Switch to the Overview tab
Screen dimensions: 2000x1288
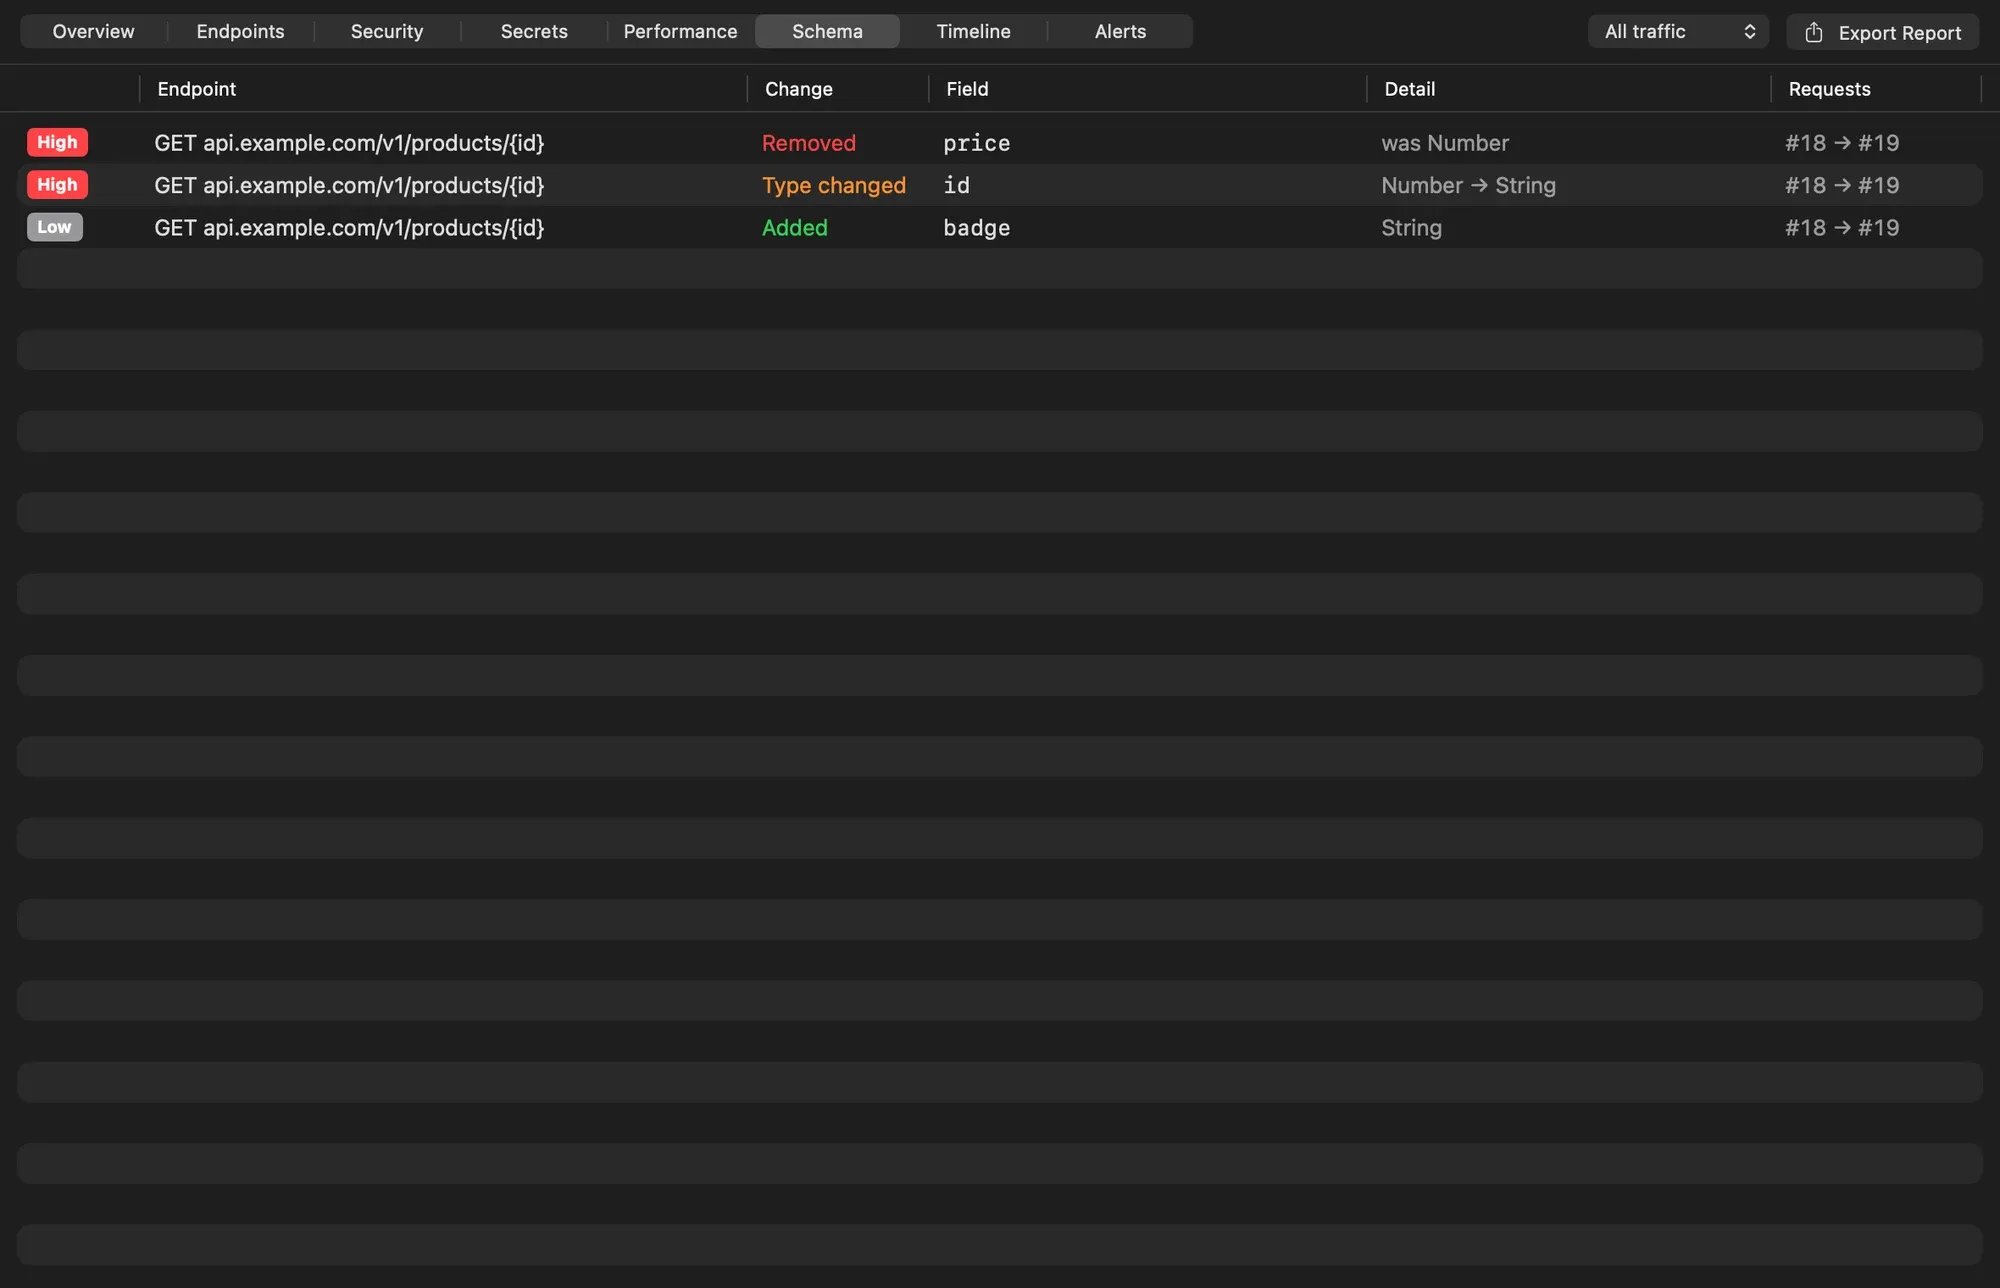[x=93, y=31]
